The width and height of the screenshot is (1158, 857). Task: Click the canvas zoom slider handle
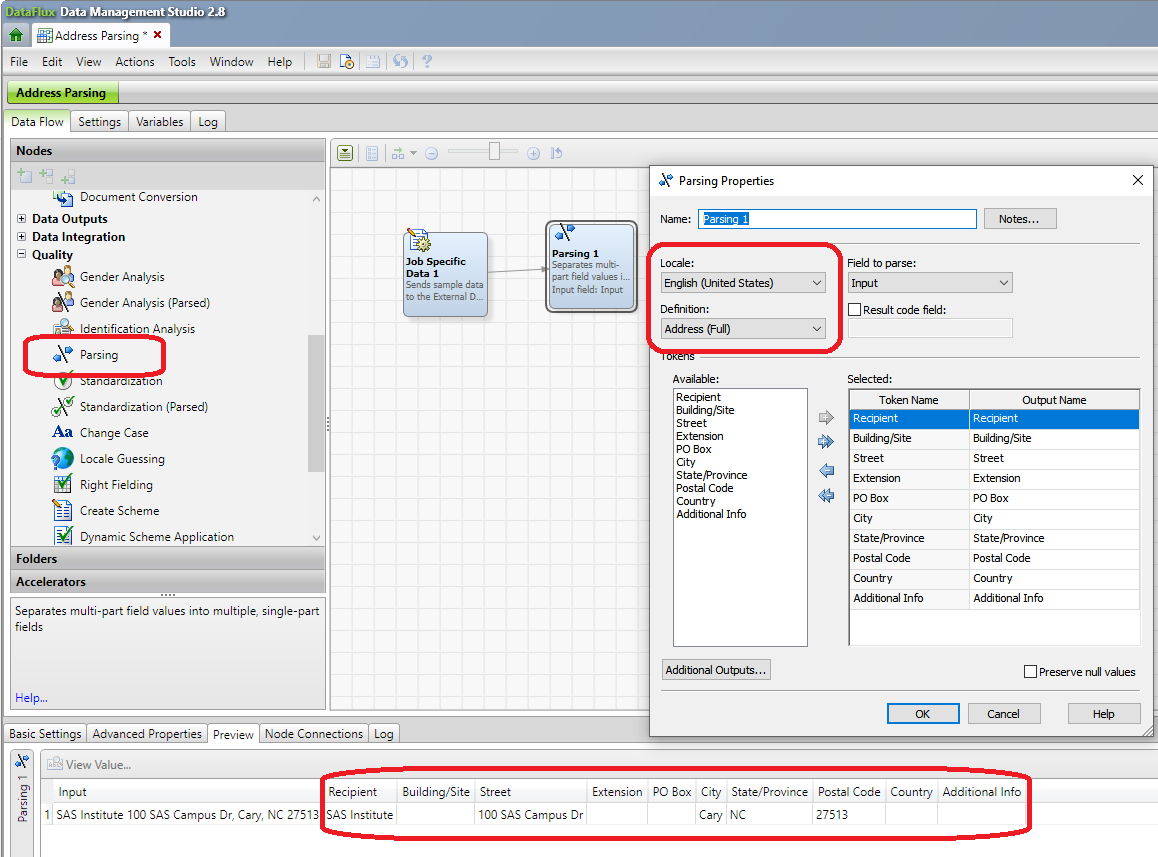pos(494,152)
